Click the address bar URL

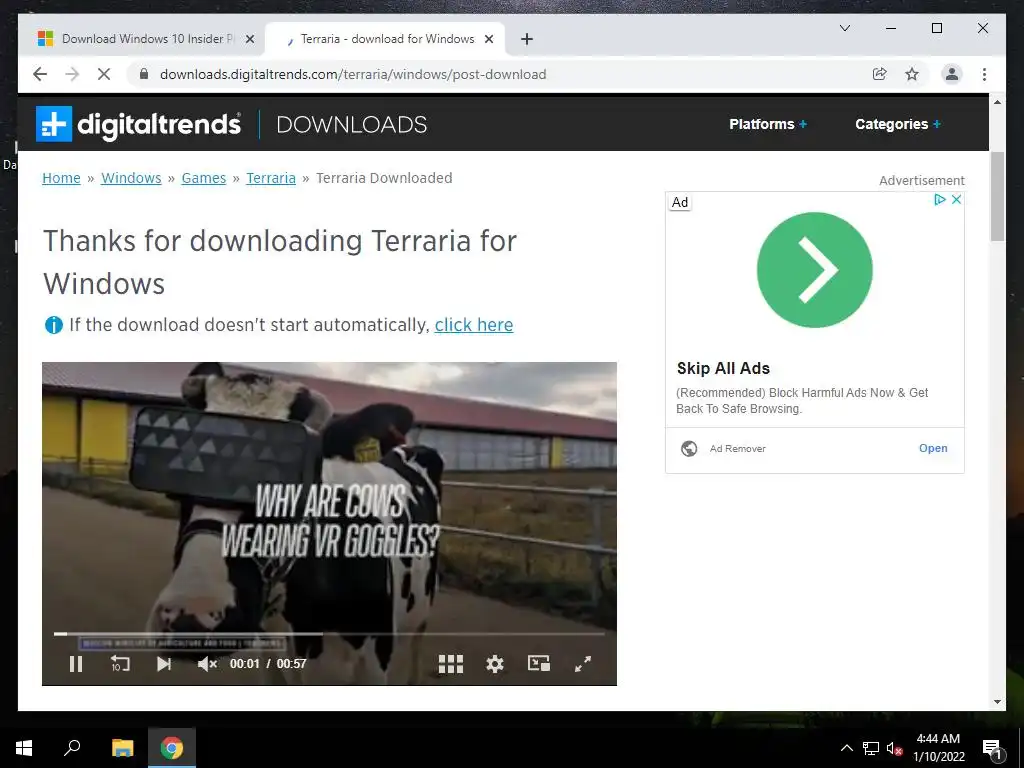[x=353, y=74]
